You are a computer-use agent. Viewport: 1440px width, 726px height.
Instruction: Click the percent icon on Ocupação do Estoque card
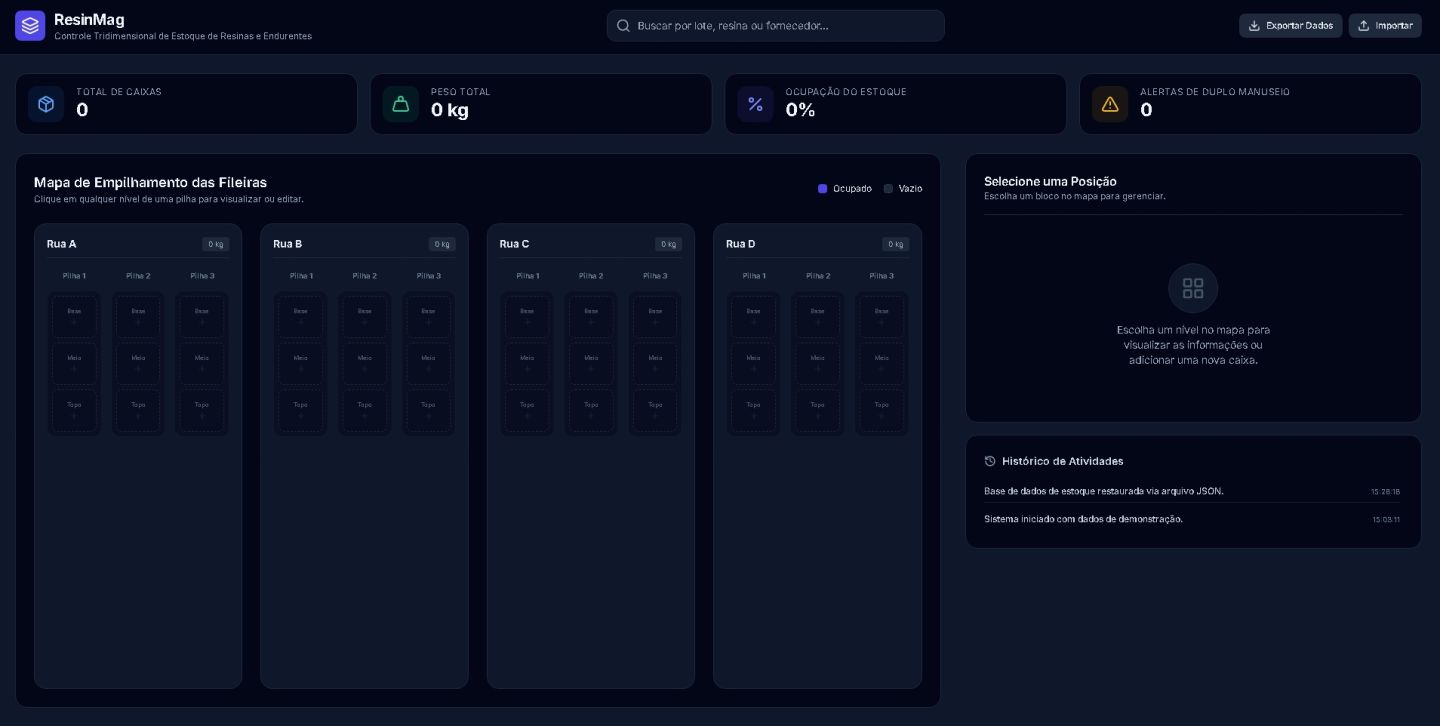point(755,104)
